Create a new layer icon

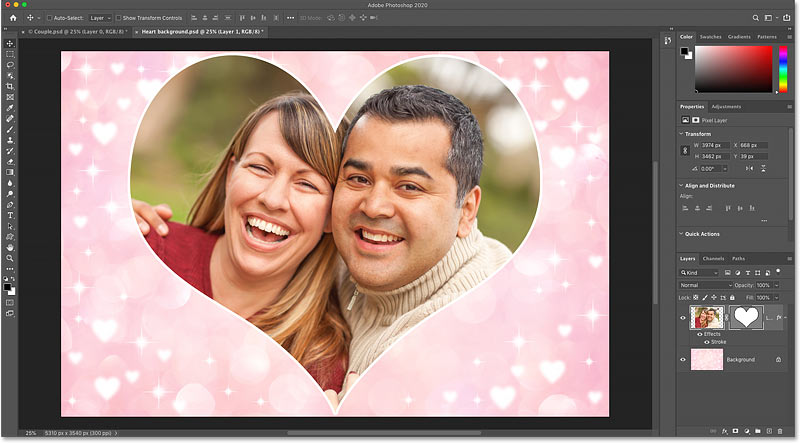769,431
